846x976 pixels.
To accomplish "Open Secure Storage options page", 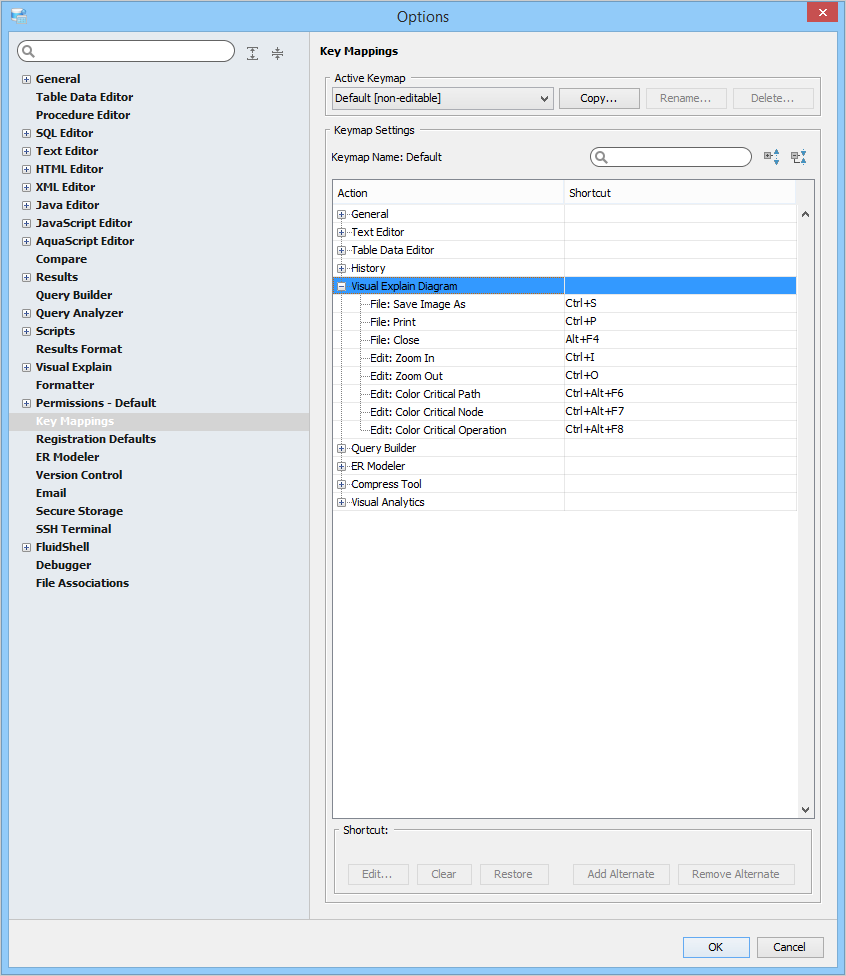I will (79, 511).
